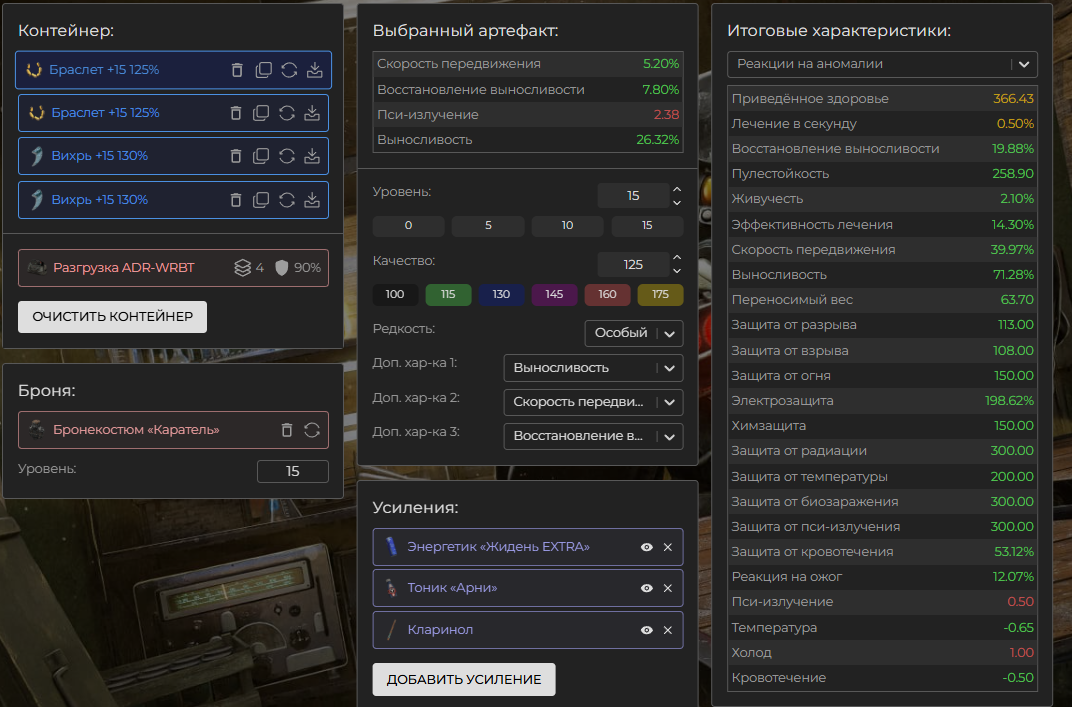Pick the purple 145 quality swatch
The height and width of the screenshot is (707, 1072).
554,295
